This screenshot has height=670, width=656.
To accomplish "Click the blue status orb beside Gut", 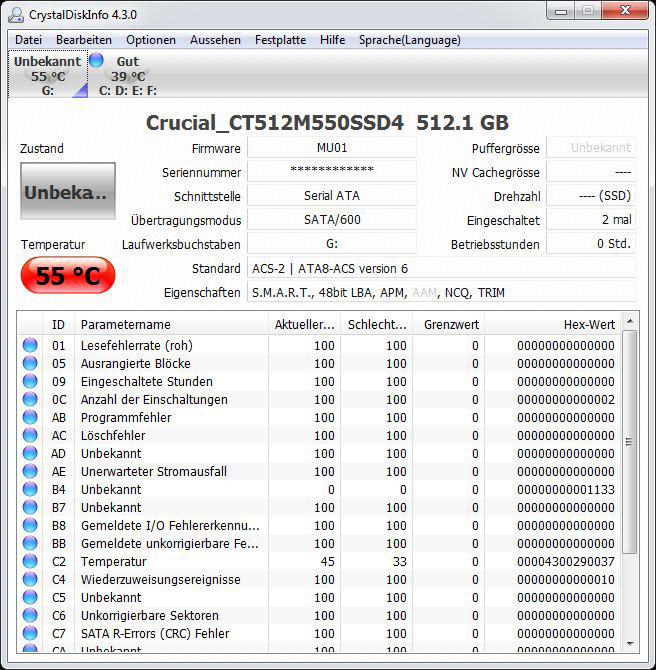I will click(x=96, y=60).
